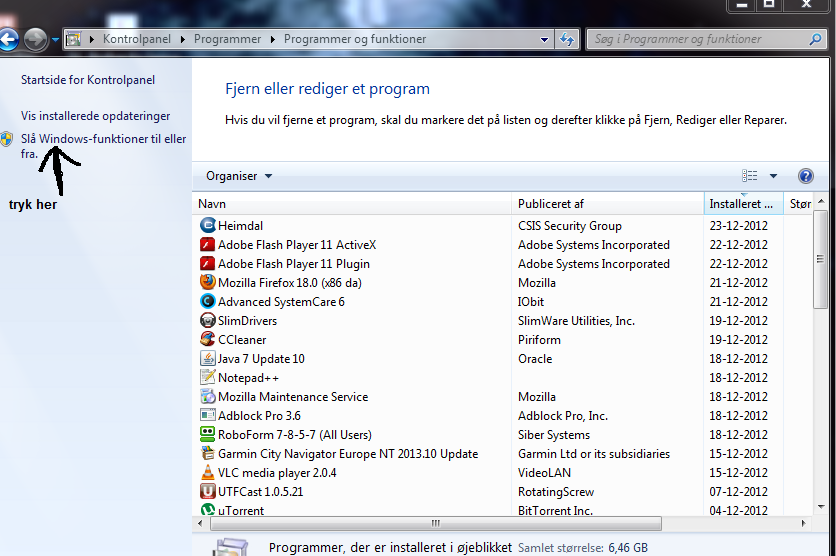This screenshot has width=836, height=556.
Task: Click the Programmer breadcrumb
Action: click(228, 39)
